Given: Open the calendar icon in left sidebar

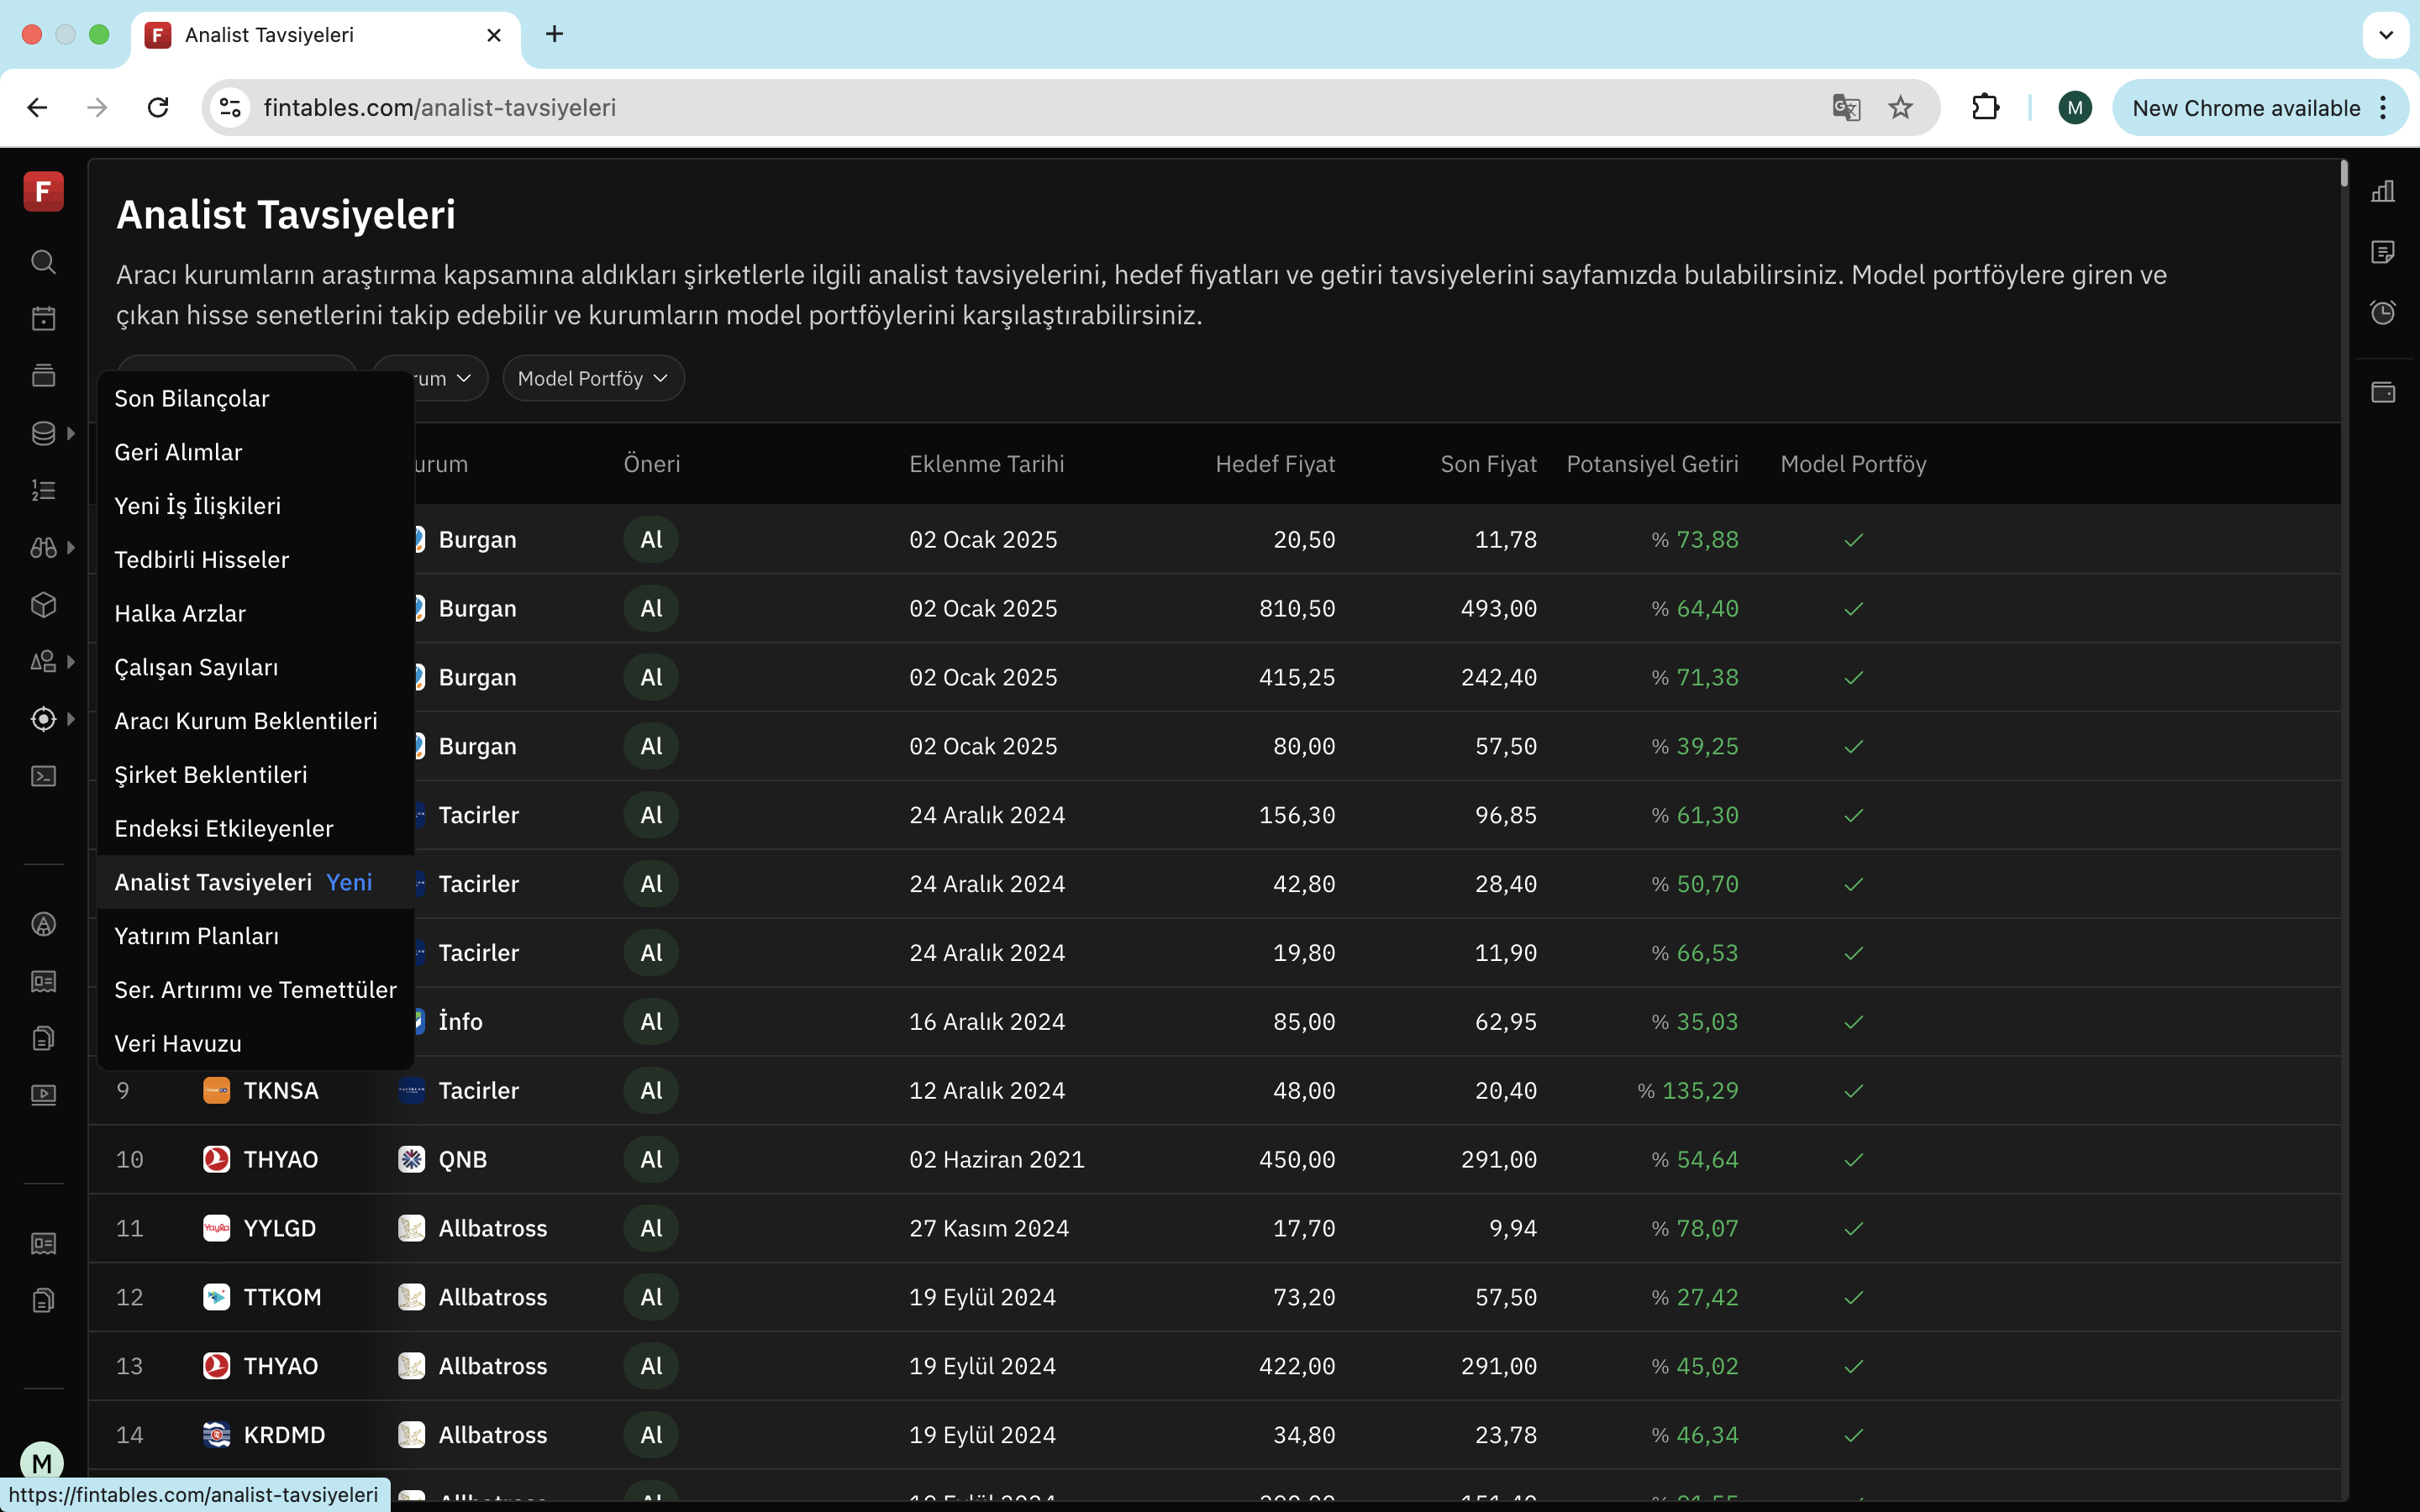Looking at the screenshot, I should [43, 319].
